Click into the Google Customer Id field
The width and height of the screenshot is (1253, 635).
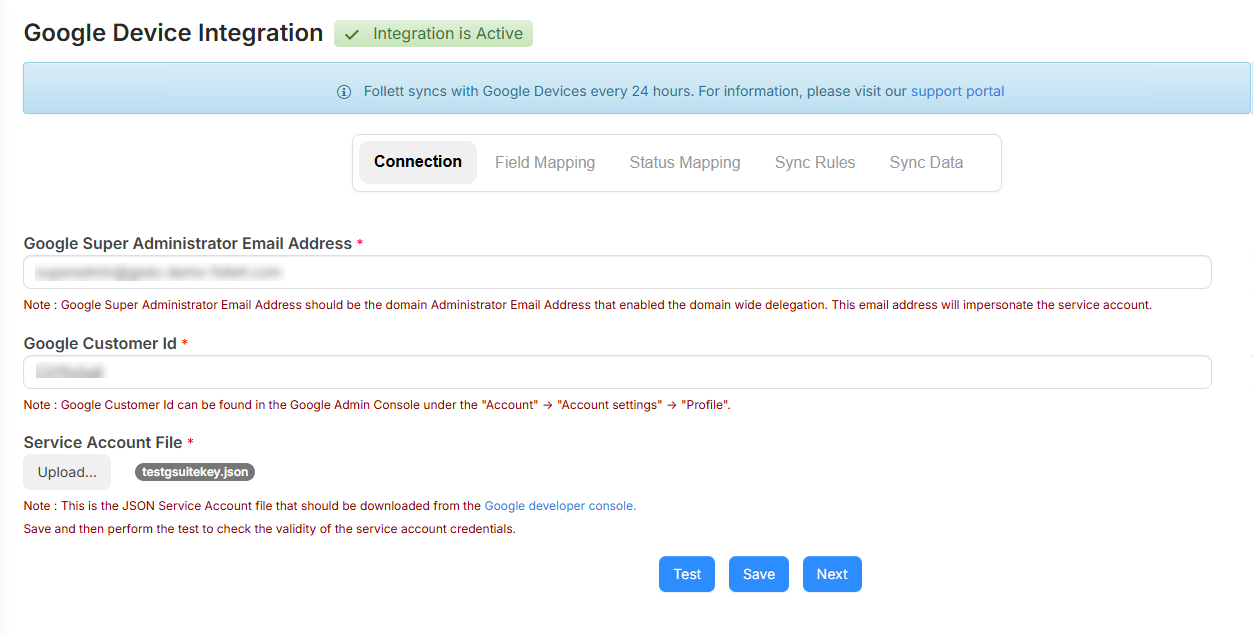coord(617,372)
